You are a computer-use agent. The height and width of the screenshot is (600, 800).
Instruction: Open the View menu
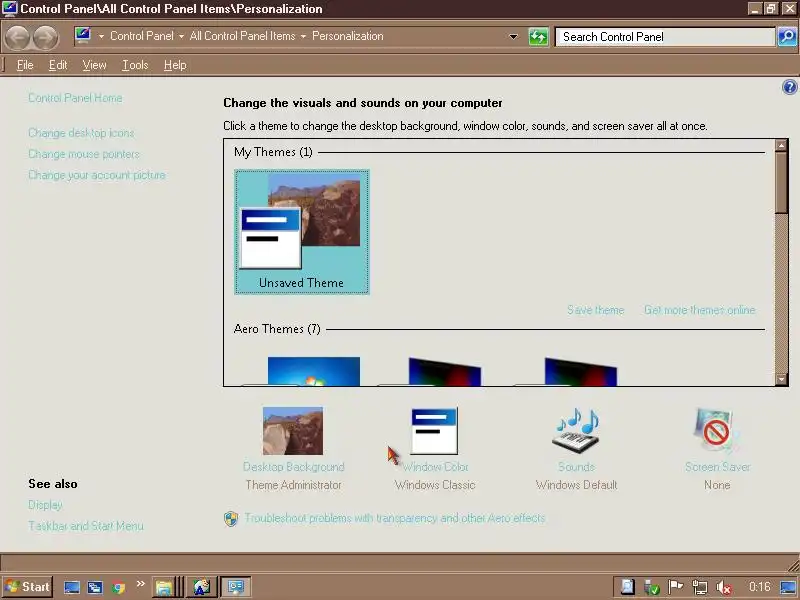94,65
